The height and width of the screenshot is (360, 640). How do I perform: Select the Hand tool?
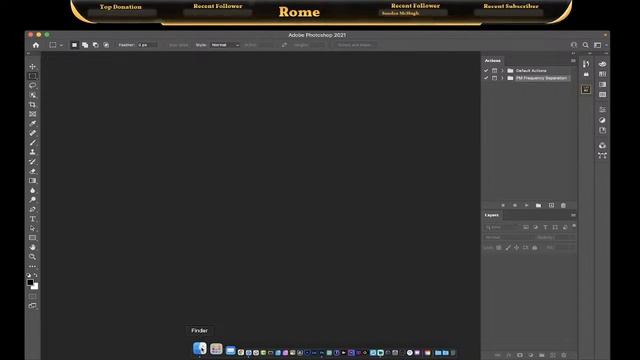(33, 247)
